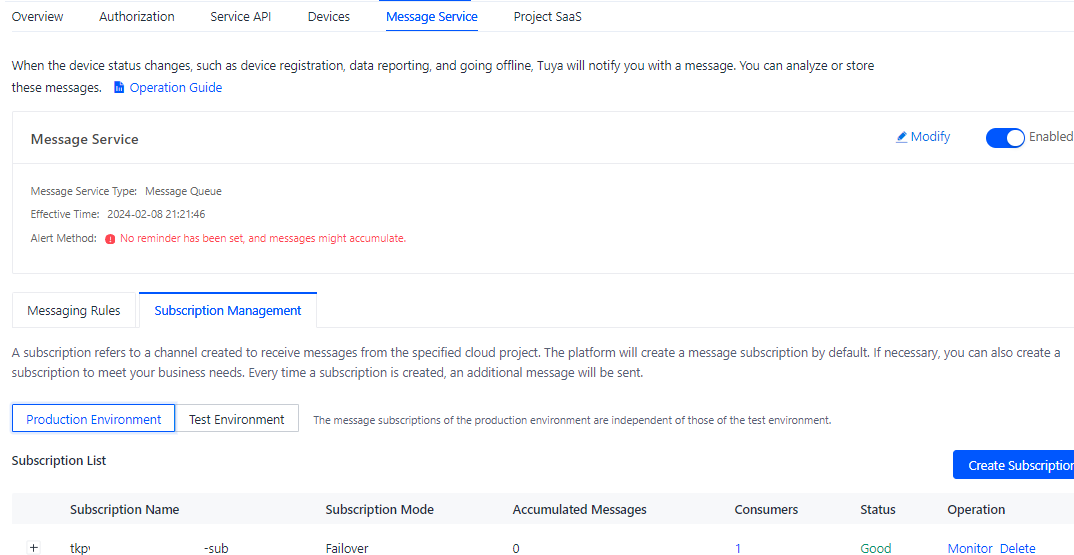Screen dimensions: 1074x555
Task: Select the Subscription Management tab
Action: coord(228,310)
